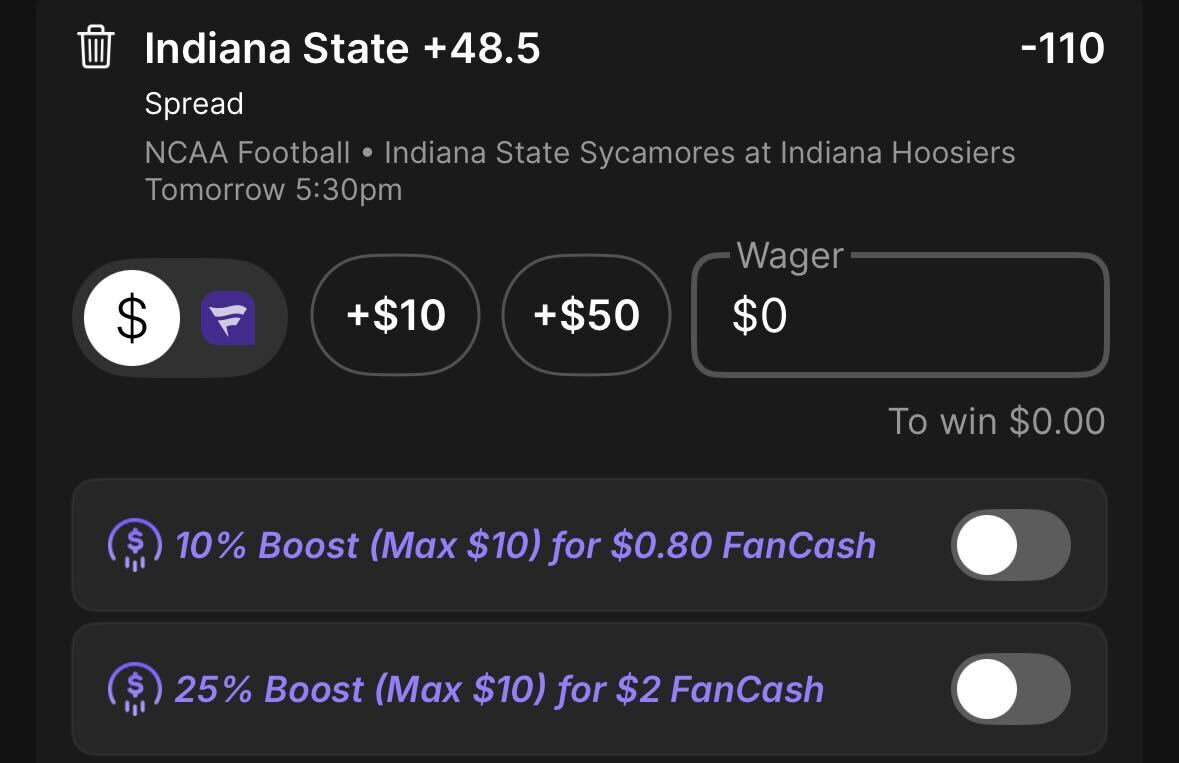The image size is (1179, 763).
Task: Add $50 to the wager
Action: pyautogui.click(x=586, y=315)
